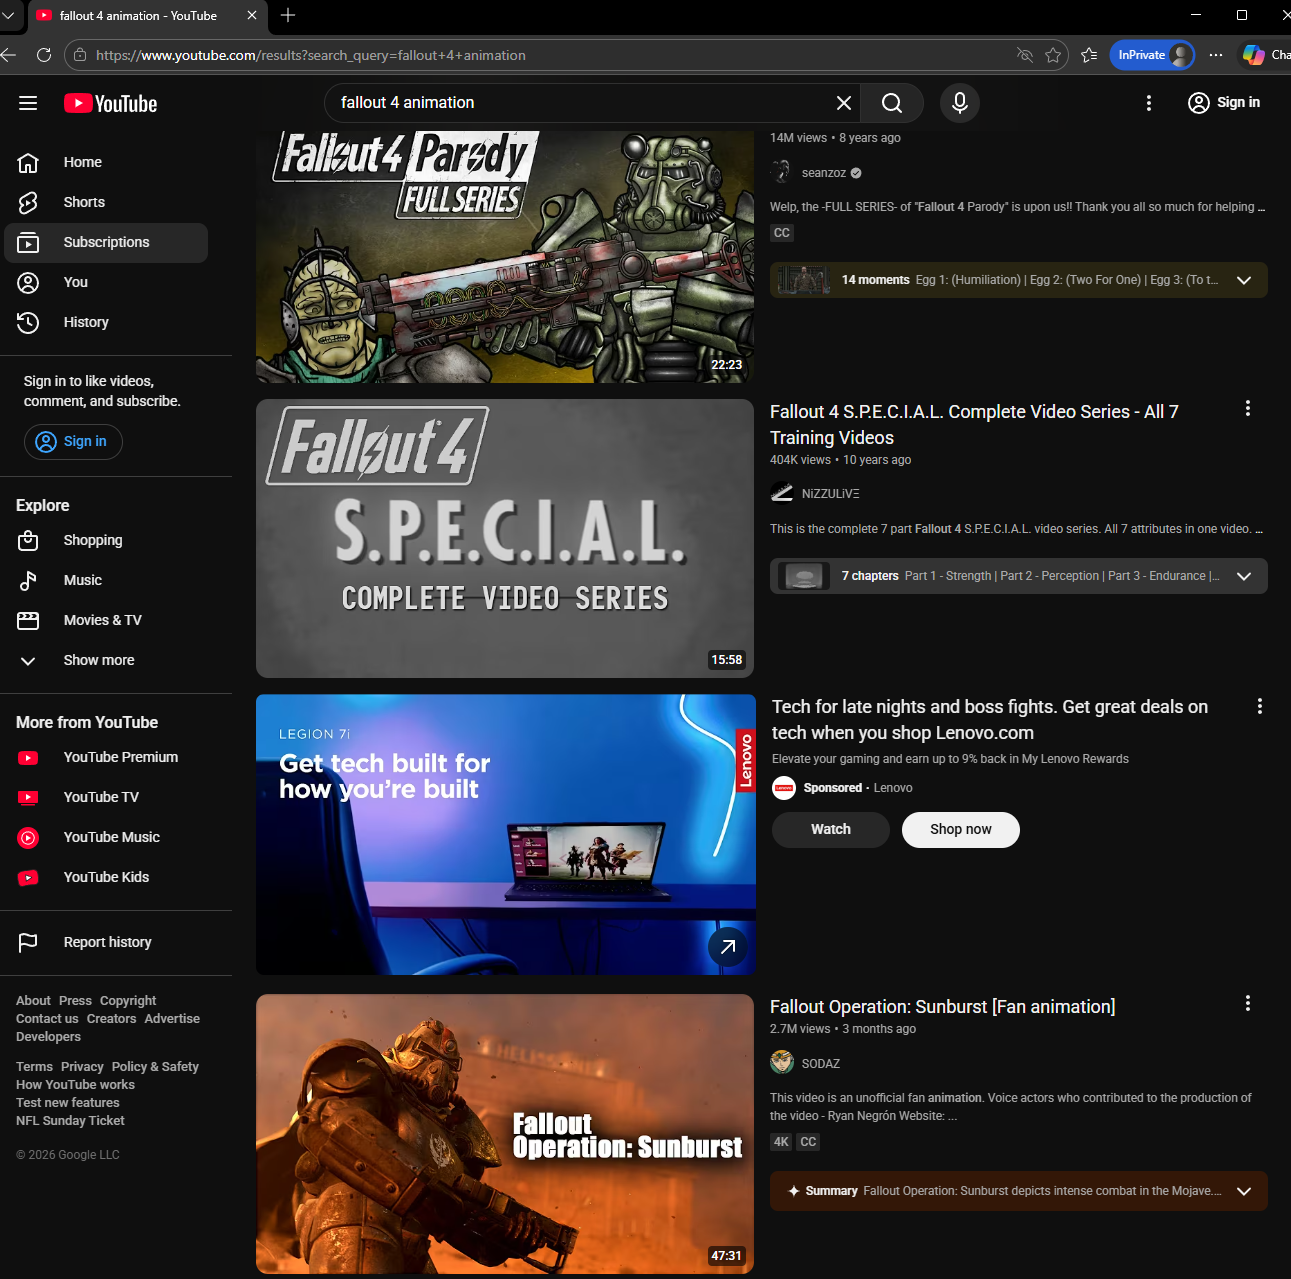Visit the seanzoz channel
The image size is (1291, 1279).
[824, 173]
